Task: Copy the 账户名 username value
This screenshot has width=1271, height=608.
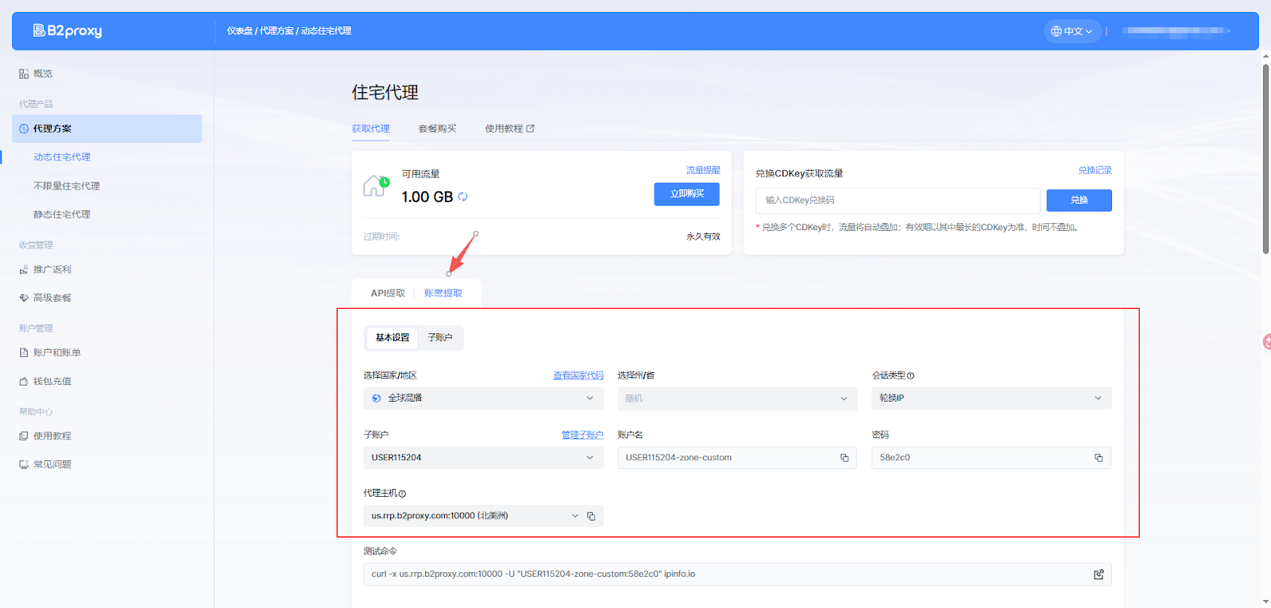Action: pyautogui.click(x=844, y=458)
